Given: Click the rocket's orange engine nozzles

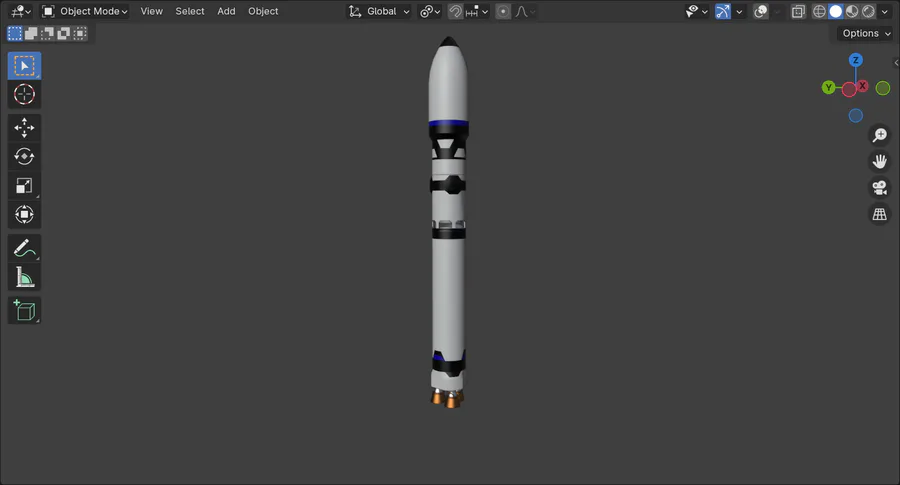Looking at the screenshot, I should pos(448,398).
